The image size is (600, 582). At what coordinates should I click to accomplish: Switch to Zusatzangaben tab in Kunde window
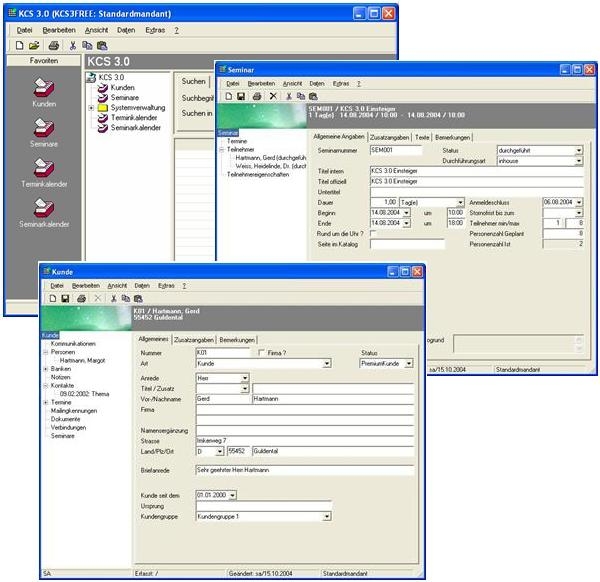tap(194, 340)
